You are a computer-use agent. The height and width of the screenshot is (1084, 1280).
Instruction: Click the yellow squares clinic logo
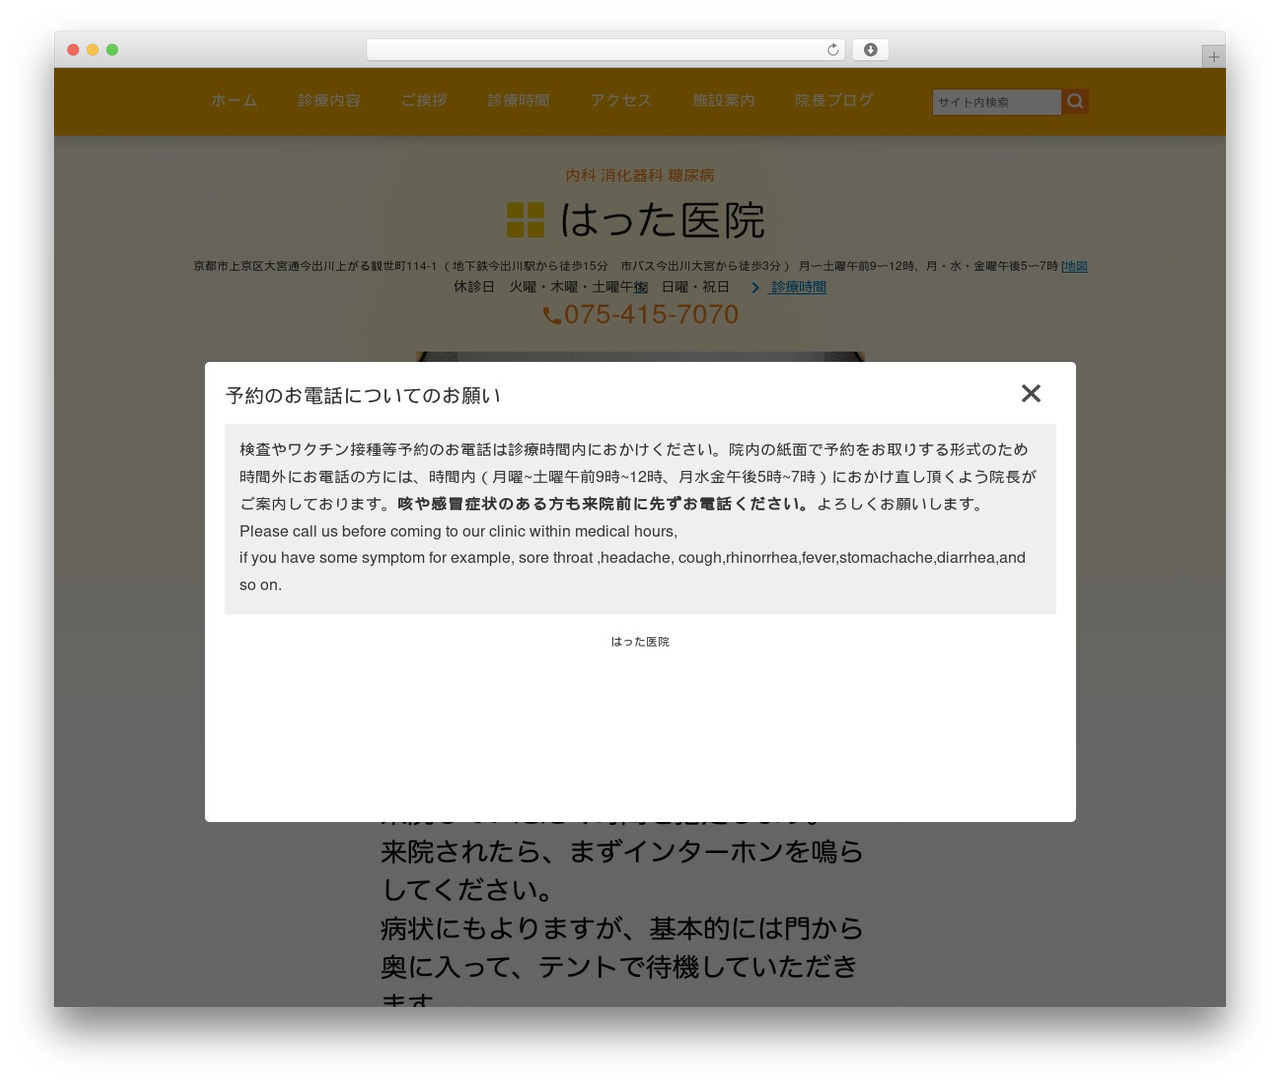tap(526, 220)
